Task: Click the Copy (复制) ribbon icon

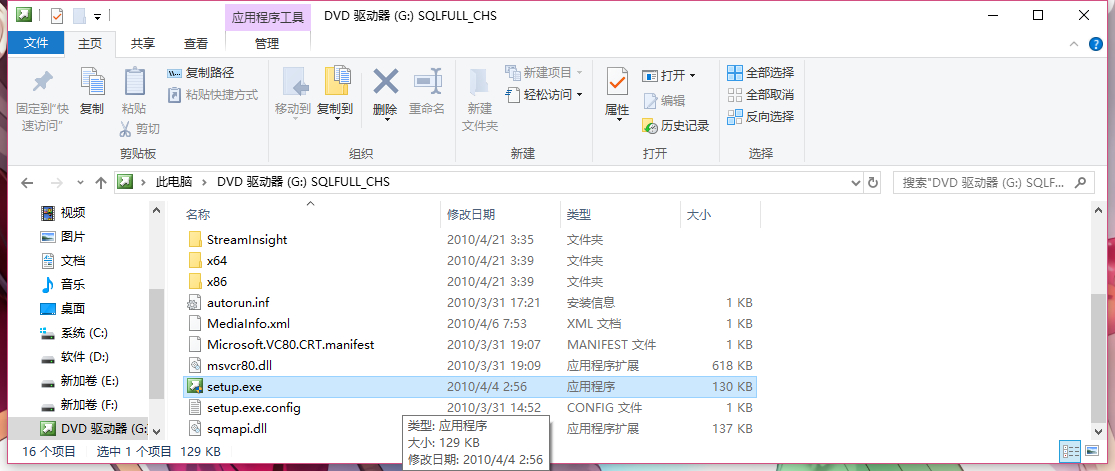Action: point(92,83)
